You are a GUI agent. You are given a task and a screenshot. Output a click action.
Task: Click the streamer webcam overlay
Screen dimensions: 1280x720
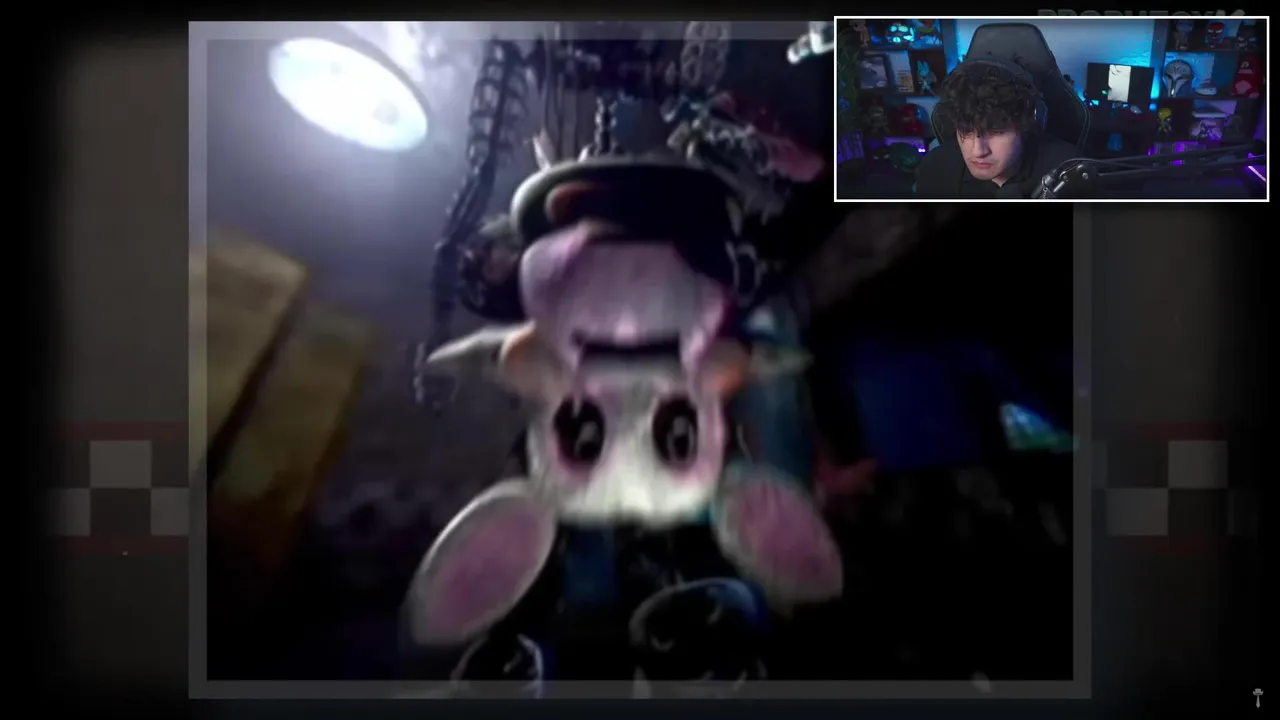(x=1051, y=109)
